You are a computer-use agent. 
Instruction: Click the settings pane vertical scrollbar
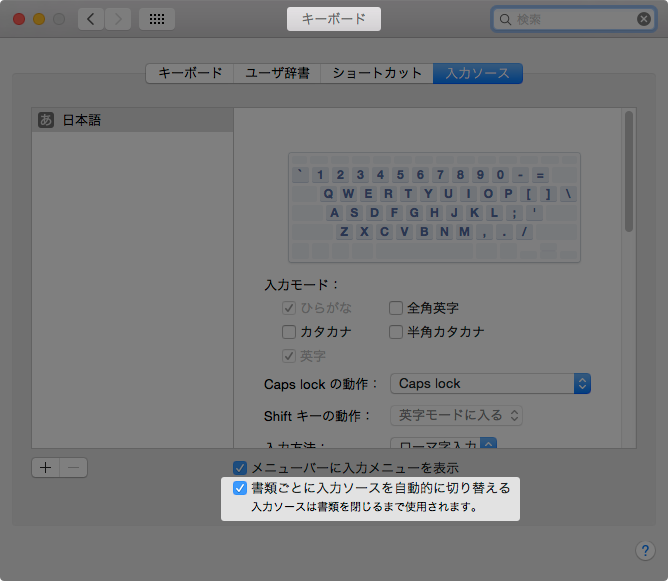tap(629, 172)
